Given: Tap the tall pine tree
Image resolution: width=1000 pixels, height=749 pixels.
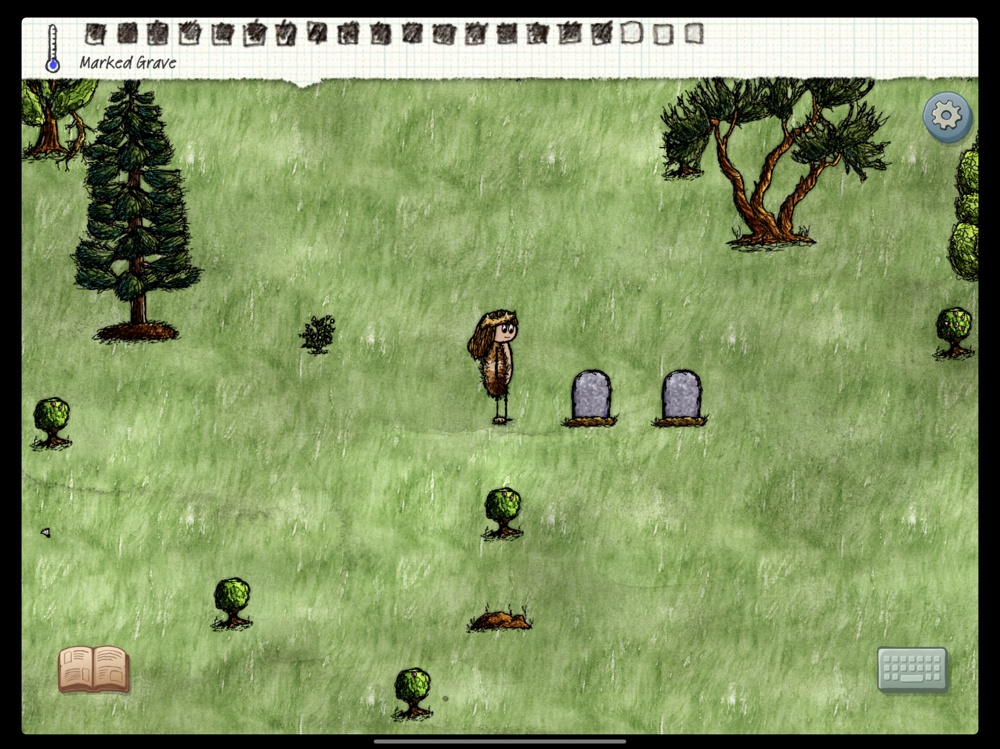Looking at the screenshot, I should [x=136, y=211].
